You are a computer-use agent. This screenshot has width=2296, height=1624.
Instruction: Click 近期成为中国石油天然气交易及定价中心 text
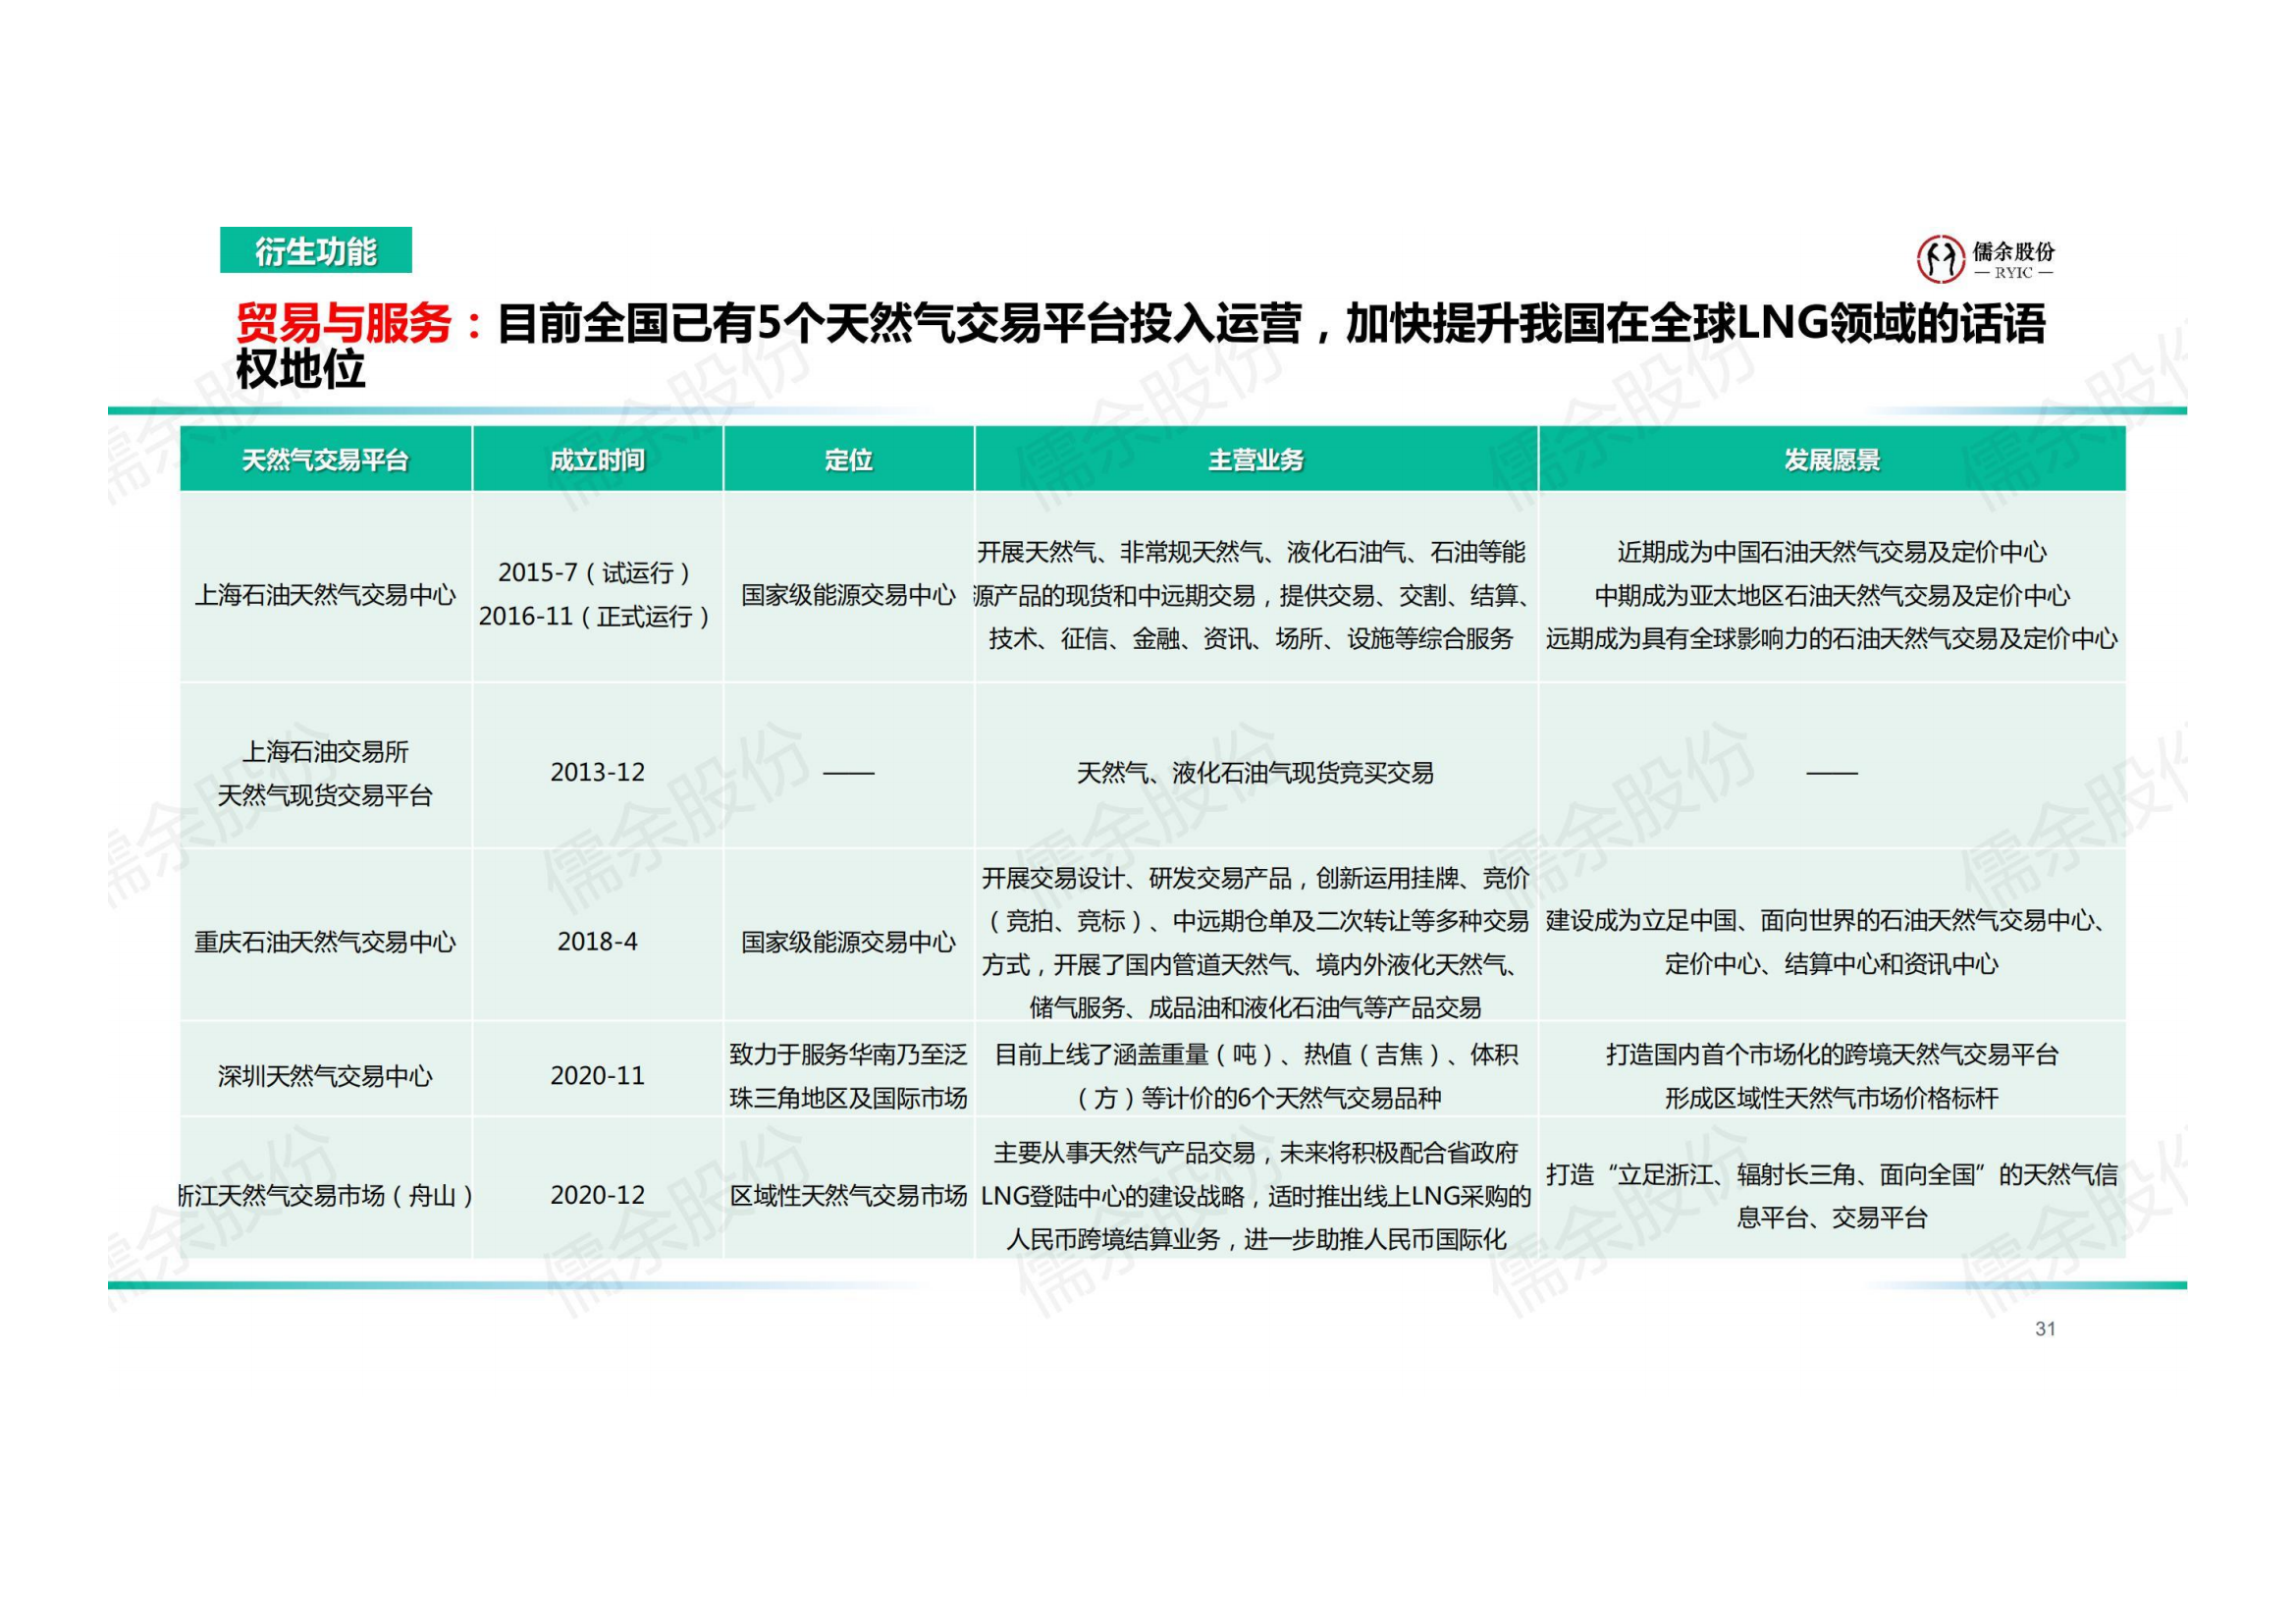pyautogui.click(x=1832, y=551)
